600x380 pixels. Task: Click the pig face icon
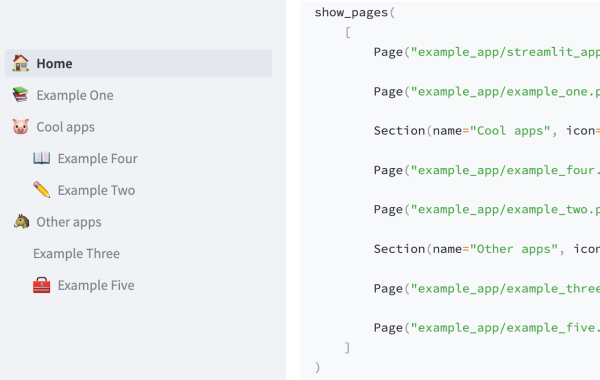pos(21,127)
